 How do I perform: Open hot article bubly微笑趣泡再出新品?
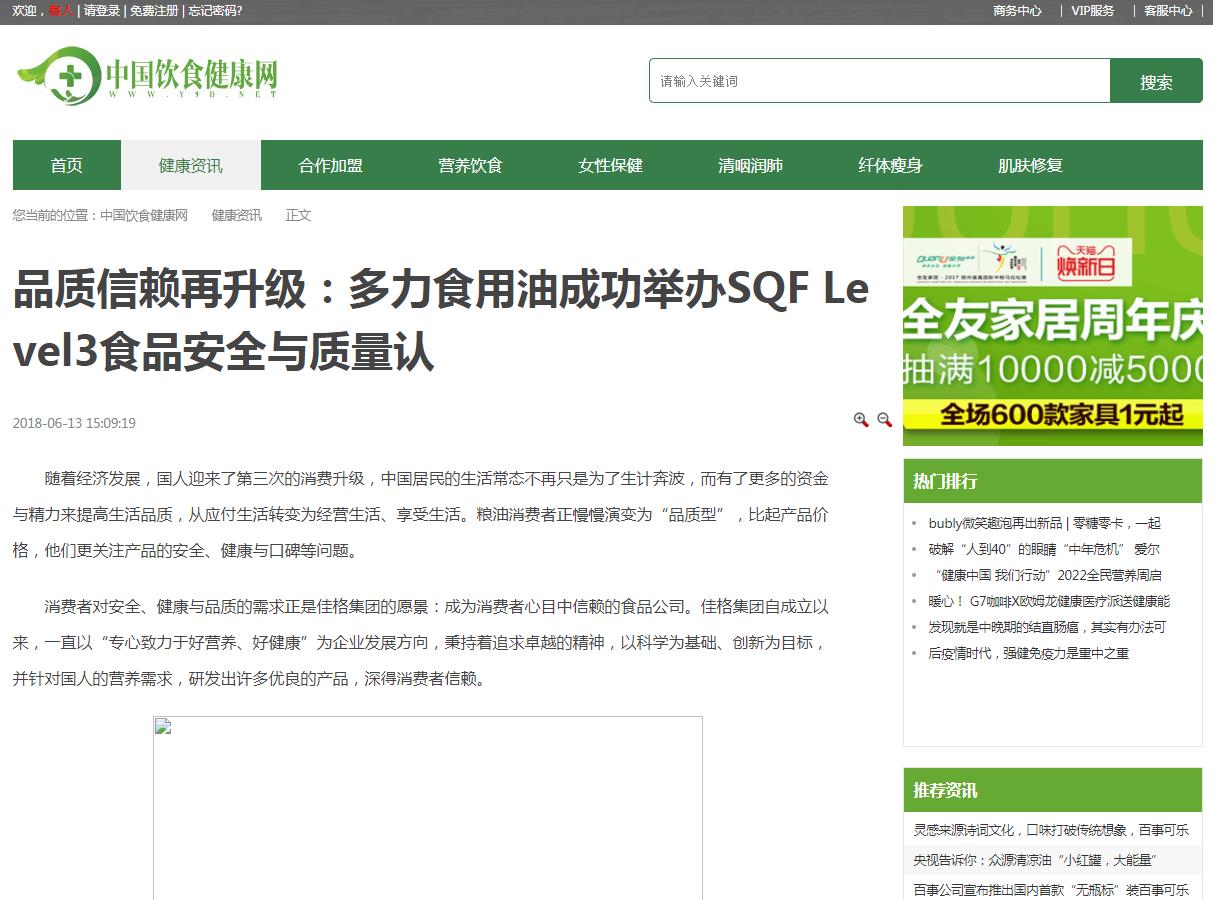pos(1045,523)
